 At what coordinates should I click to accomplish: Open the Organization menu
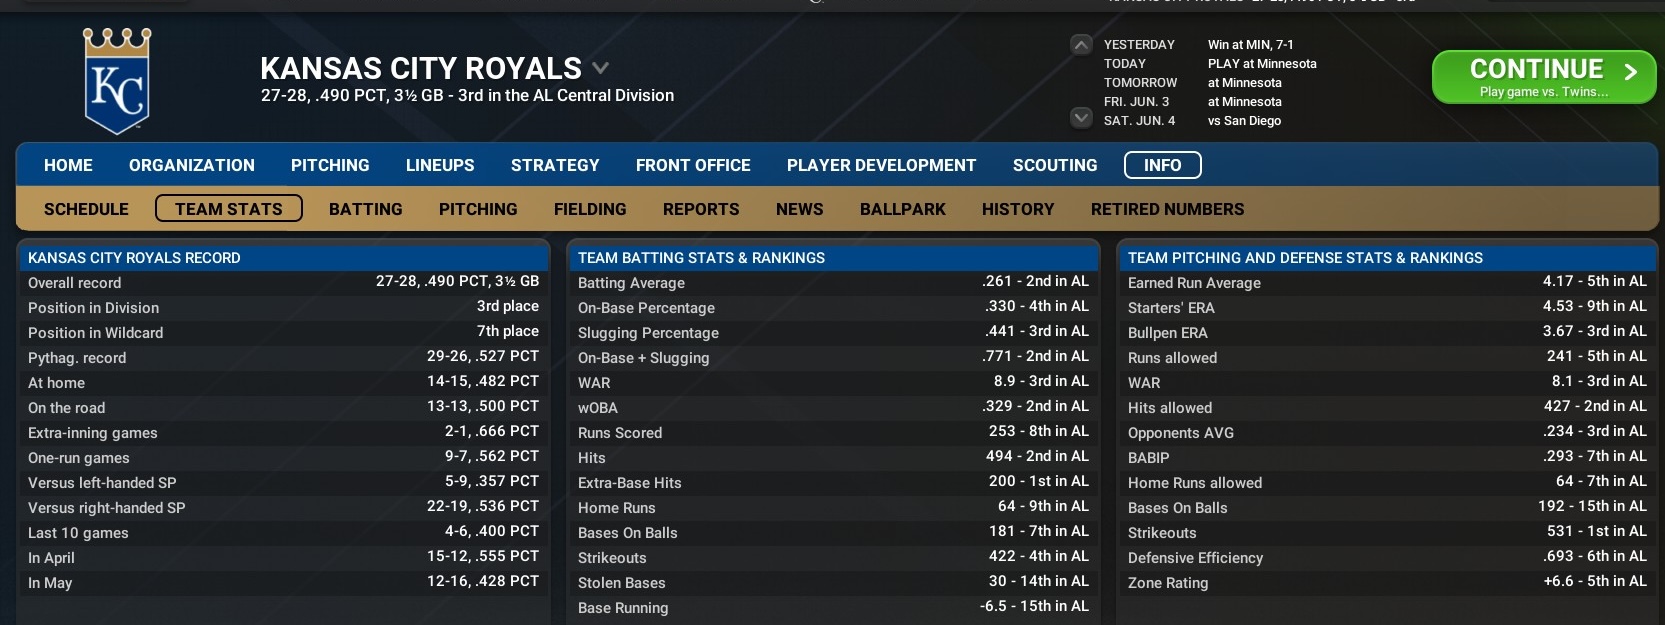point(192,165)
